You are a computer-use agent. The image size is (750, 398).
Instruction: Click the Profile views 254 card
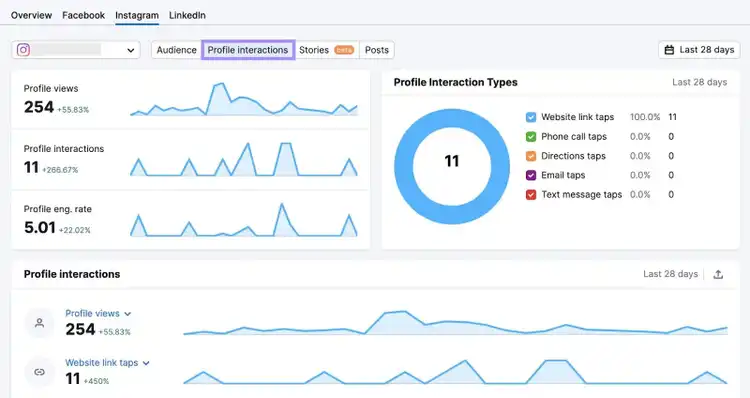tap(190, 99)
